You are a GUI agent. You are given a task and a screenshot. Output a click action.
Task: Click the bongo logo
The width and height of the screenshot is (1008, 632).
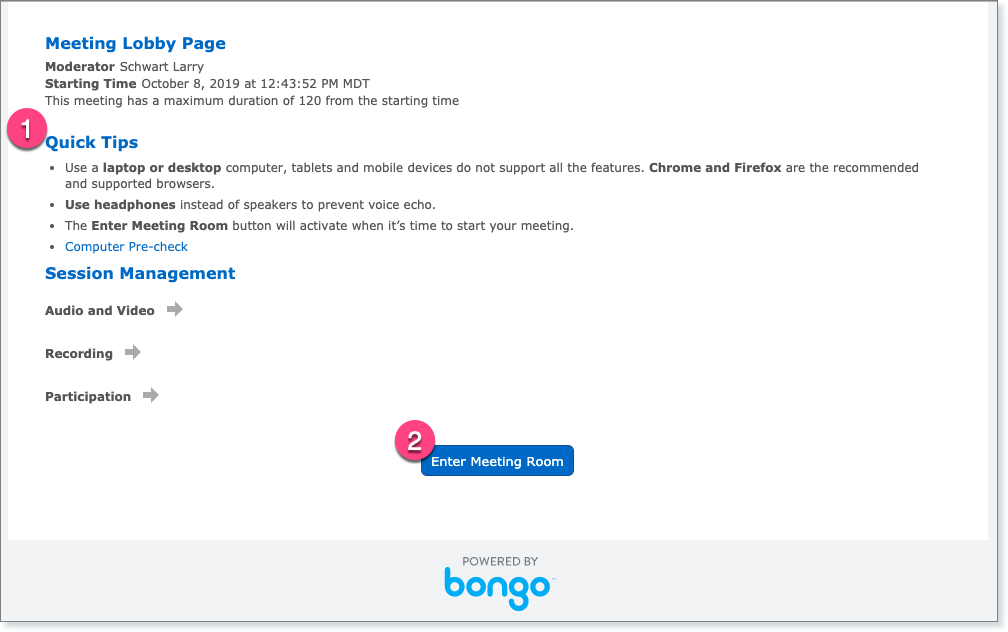(x=499, y=586)
